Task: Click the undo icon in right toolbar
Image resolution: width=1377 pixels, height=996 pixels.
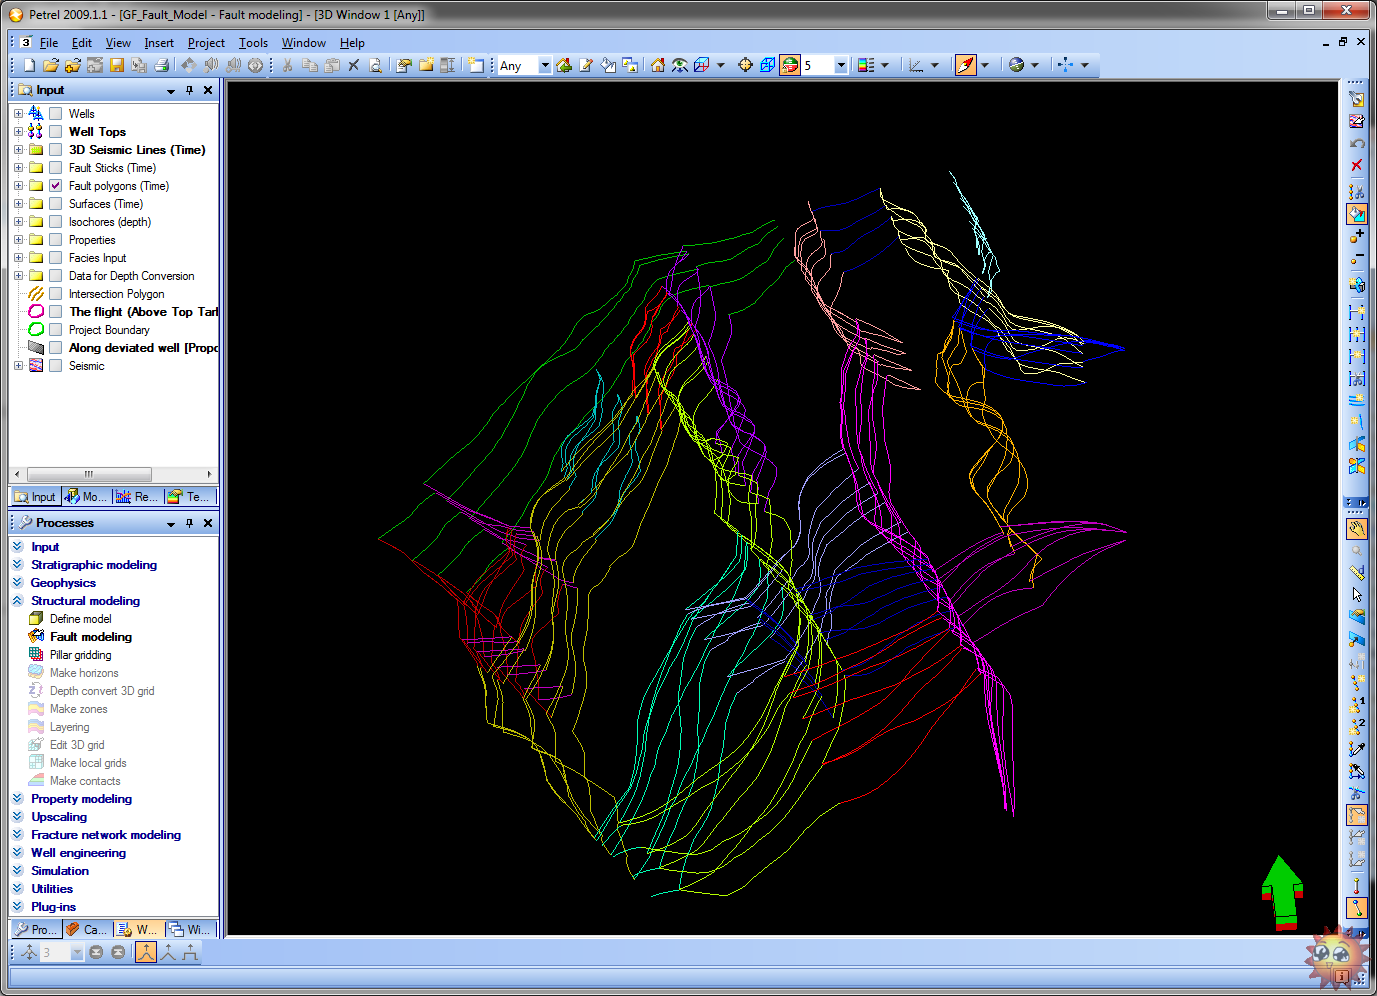Action: click(x=1357, y=143)
